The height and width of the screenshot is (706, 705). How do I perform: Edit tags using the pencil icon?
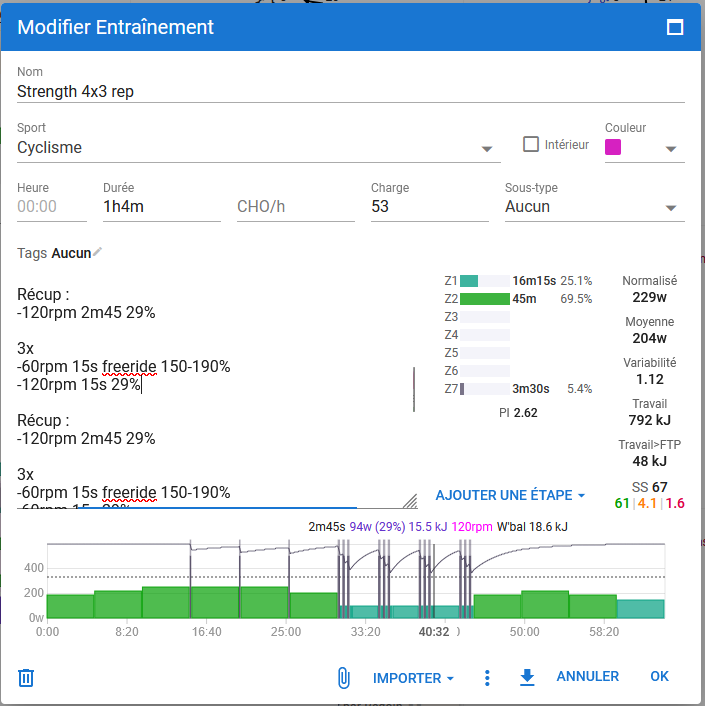click(x=97, y=253)
